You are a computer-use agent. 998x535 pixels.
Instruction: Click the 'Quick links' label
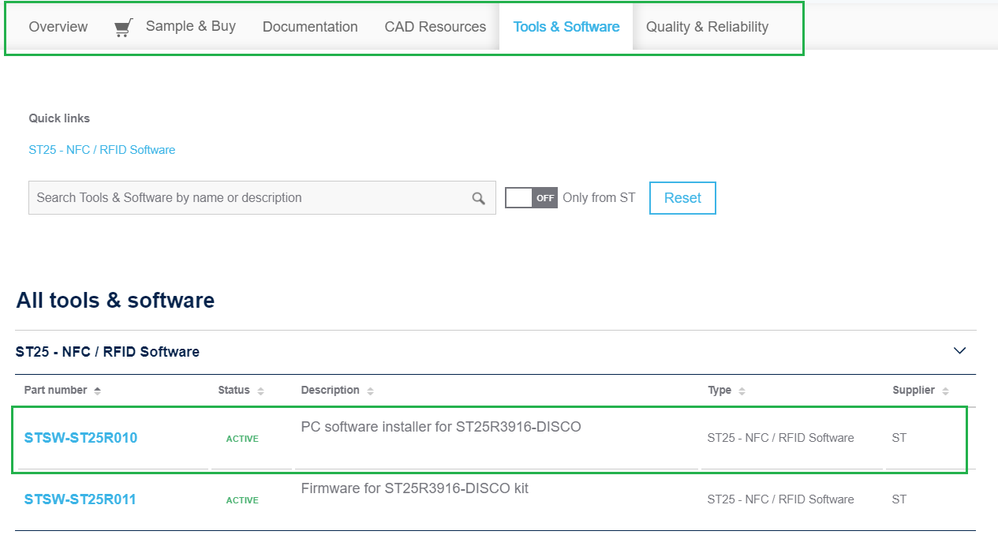pyautogui.click(x=59, y=118)
